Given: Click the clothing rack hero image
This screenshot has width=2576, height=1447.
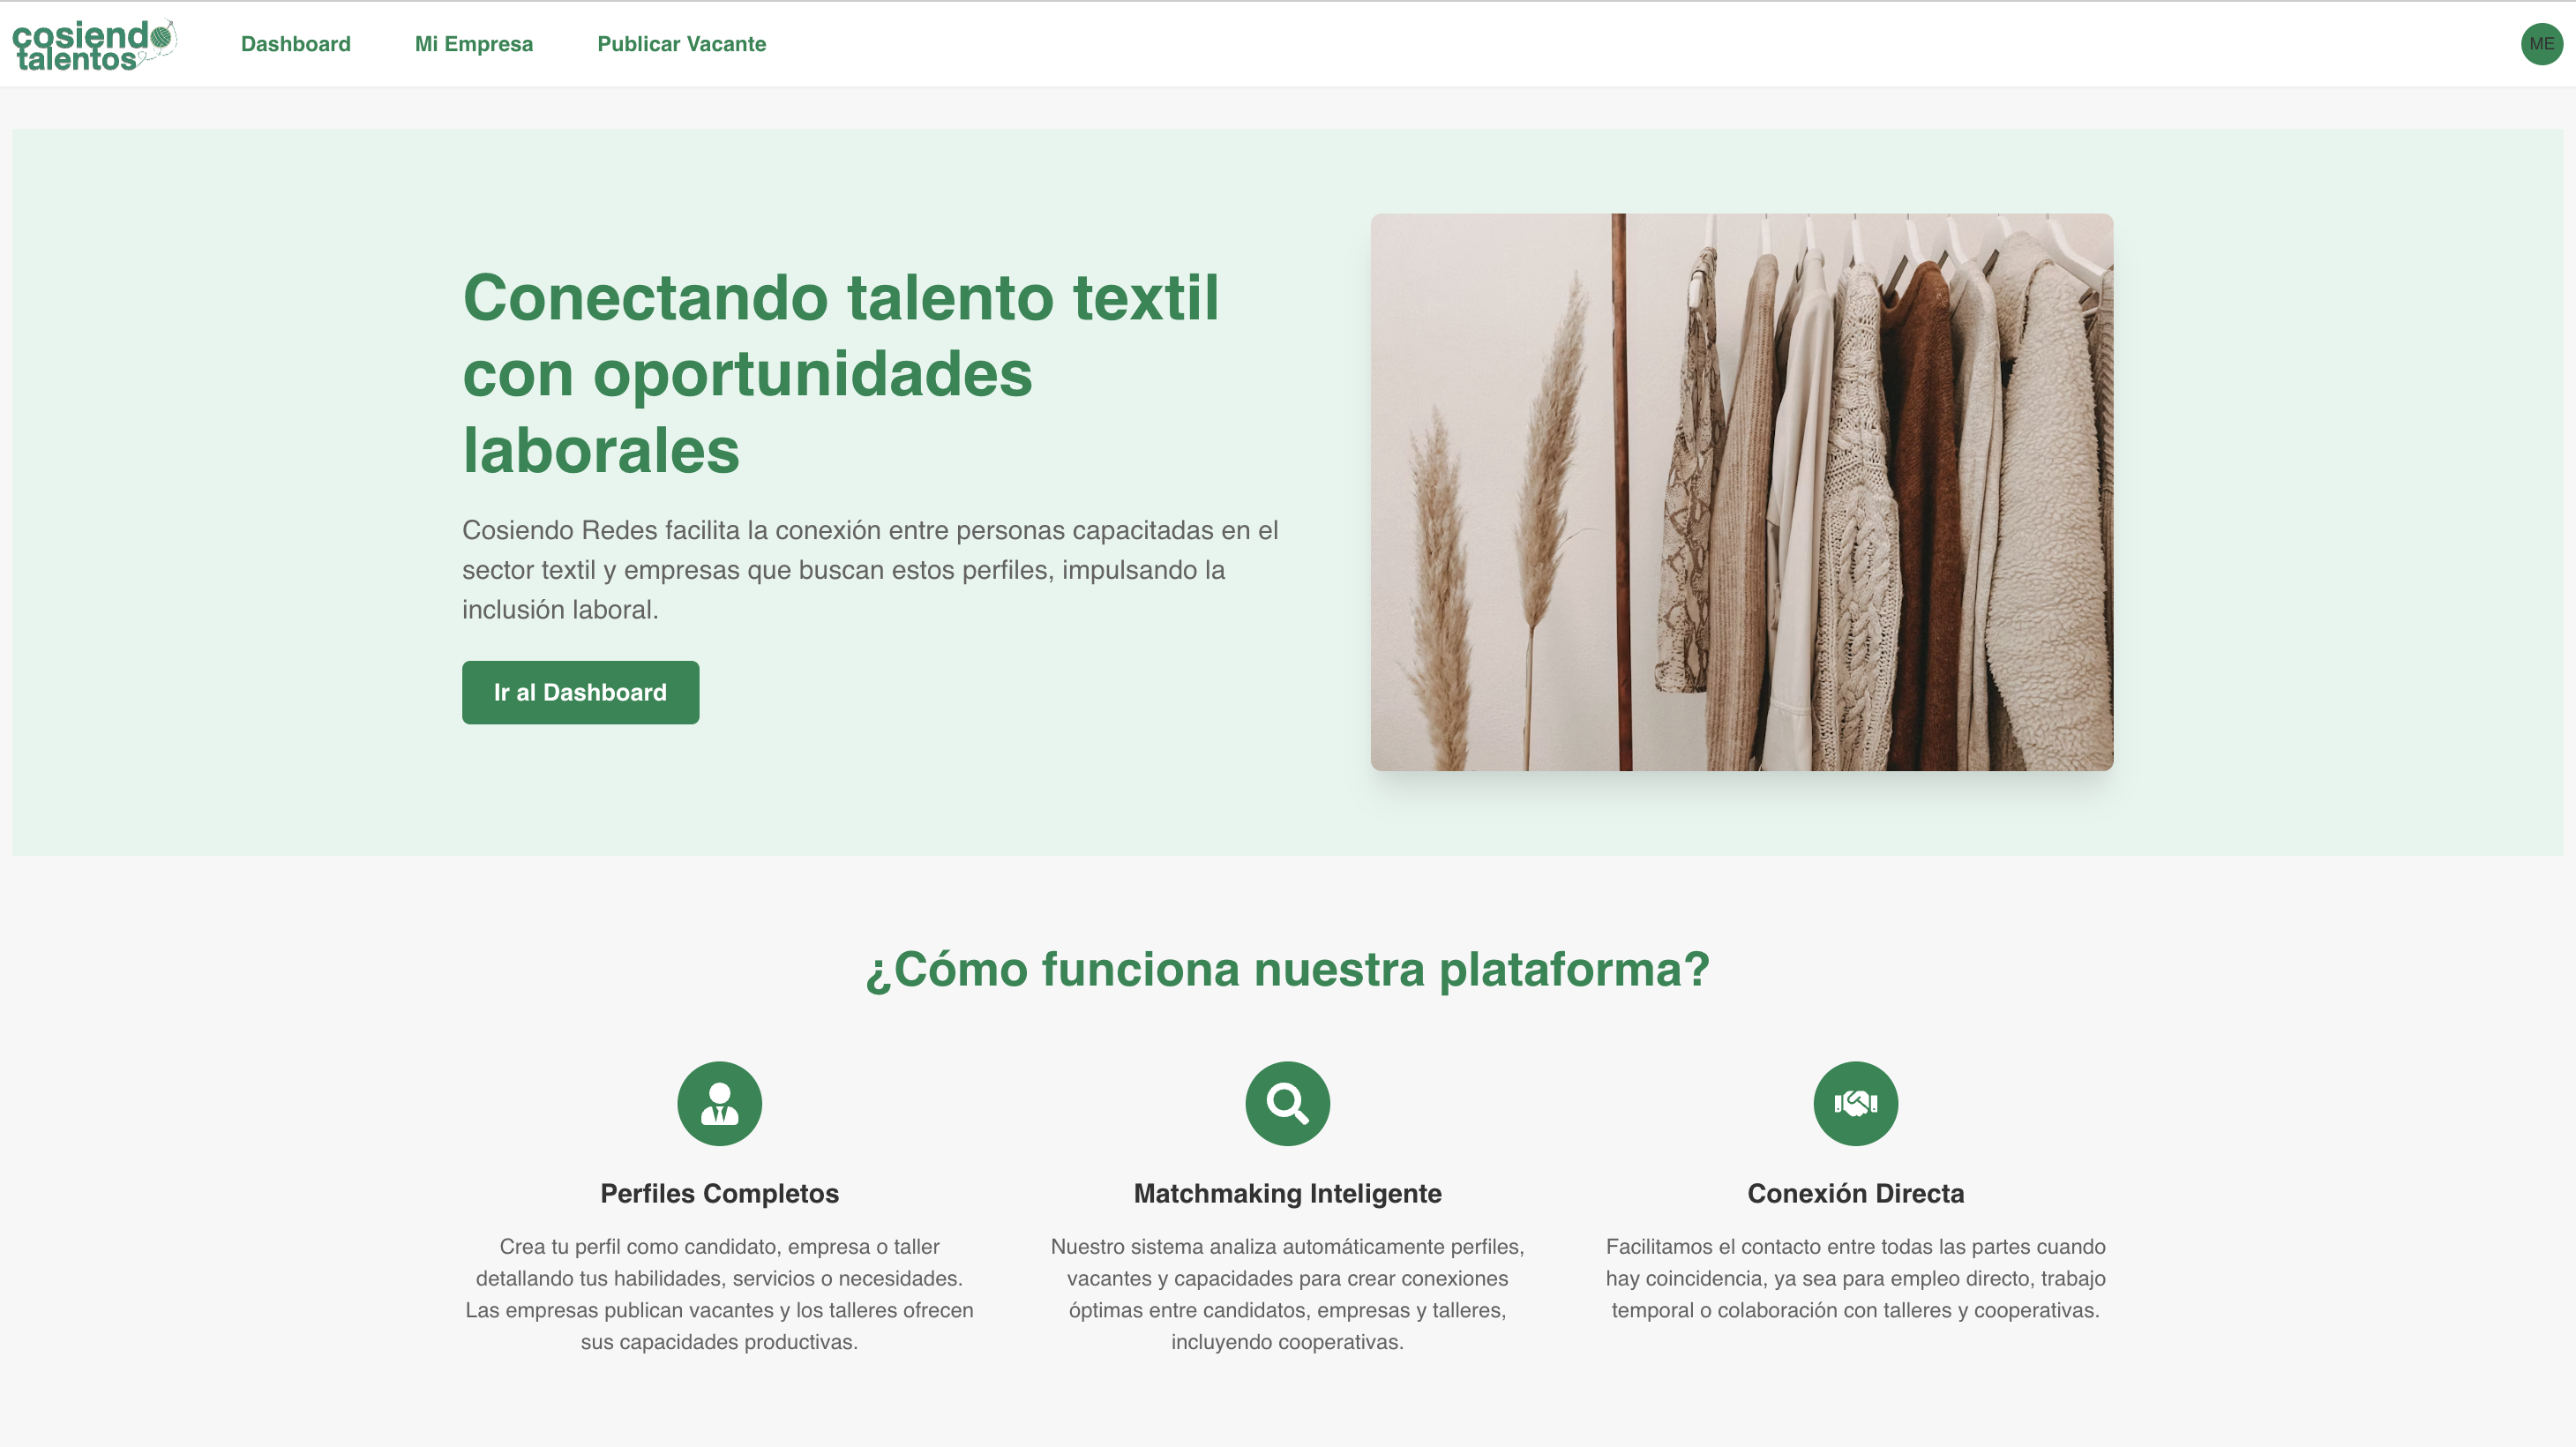Looking at the screenshot, I should click(x=1741, y=491).
